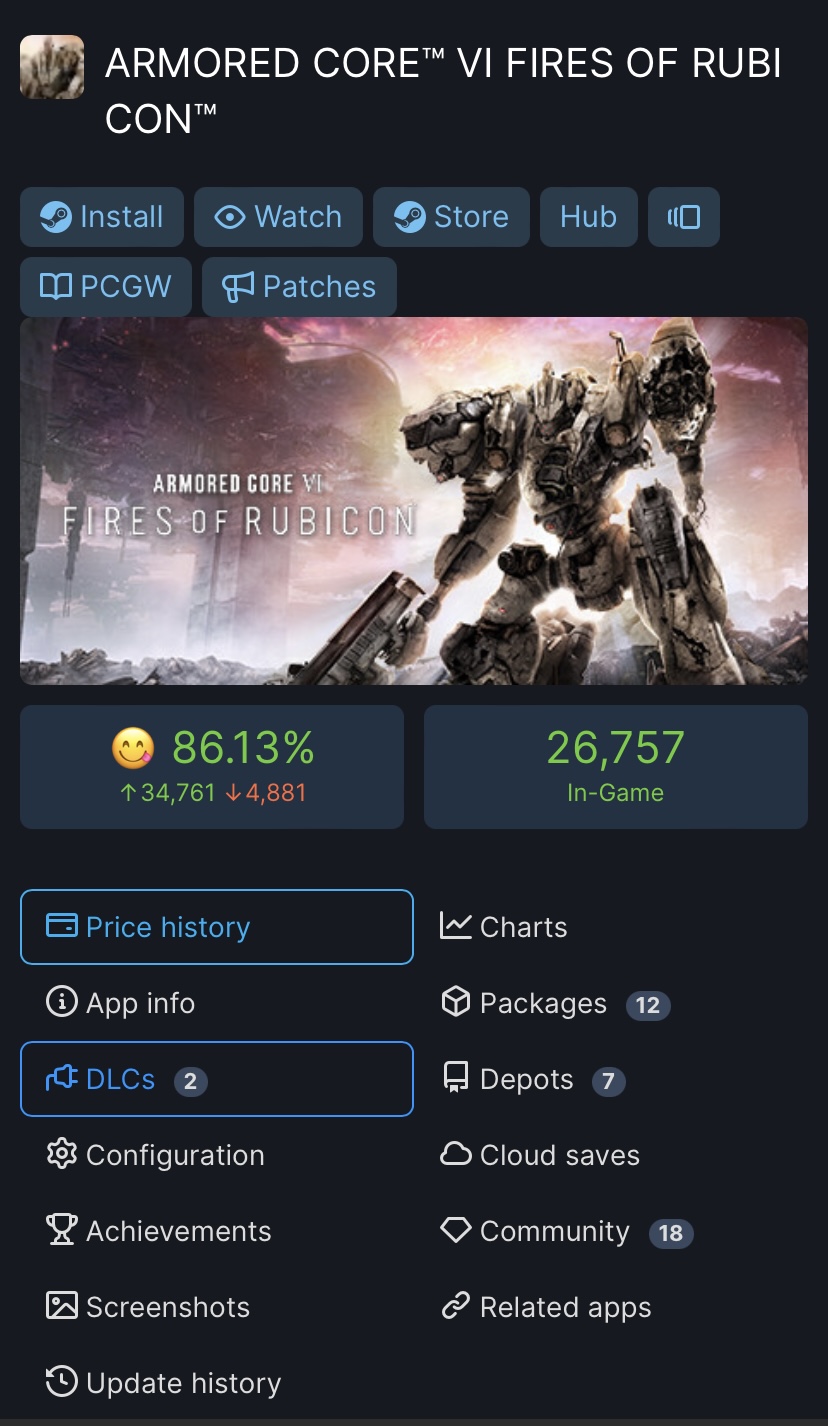Click the Steam icon on Install button
Image resolution: width=828 pixels, height=1426 pixels.
[56, 217]
